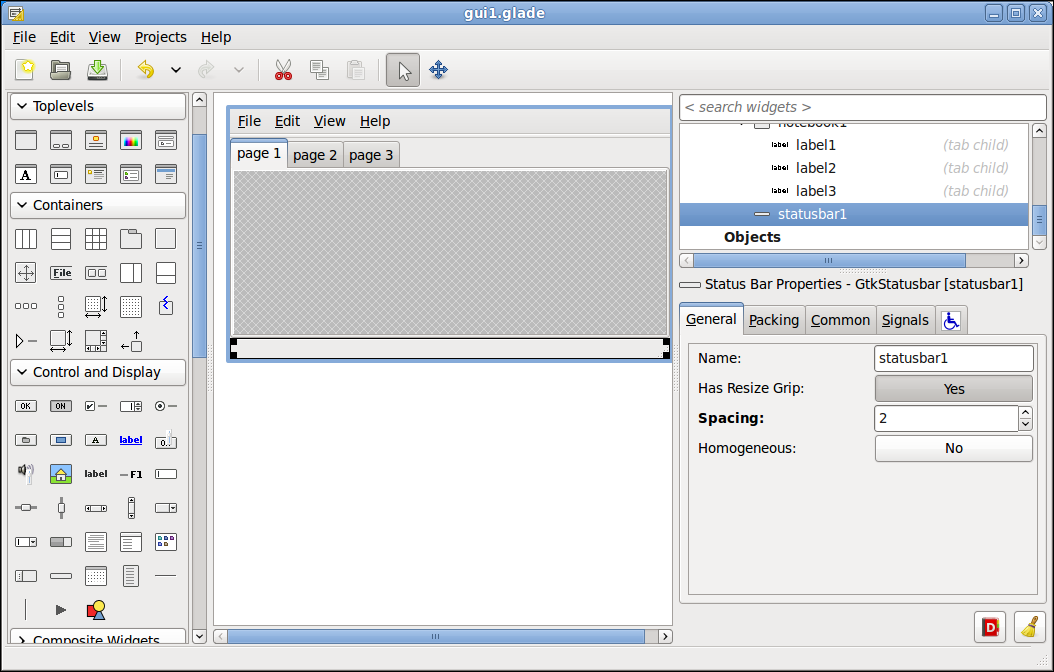
Task: Select the OK Button widget in the palette
Action: 26,406
